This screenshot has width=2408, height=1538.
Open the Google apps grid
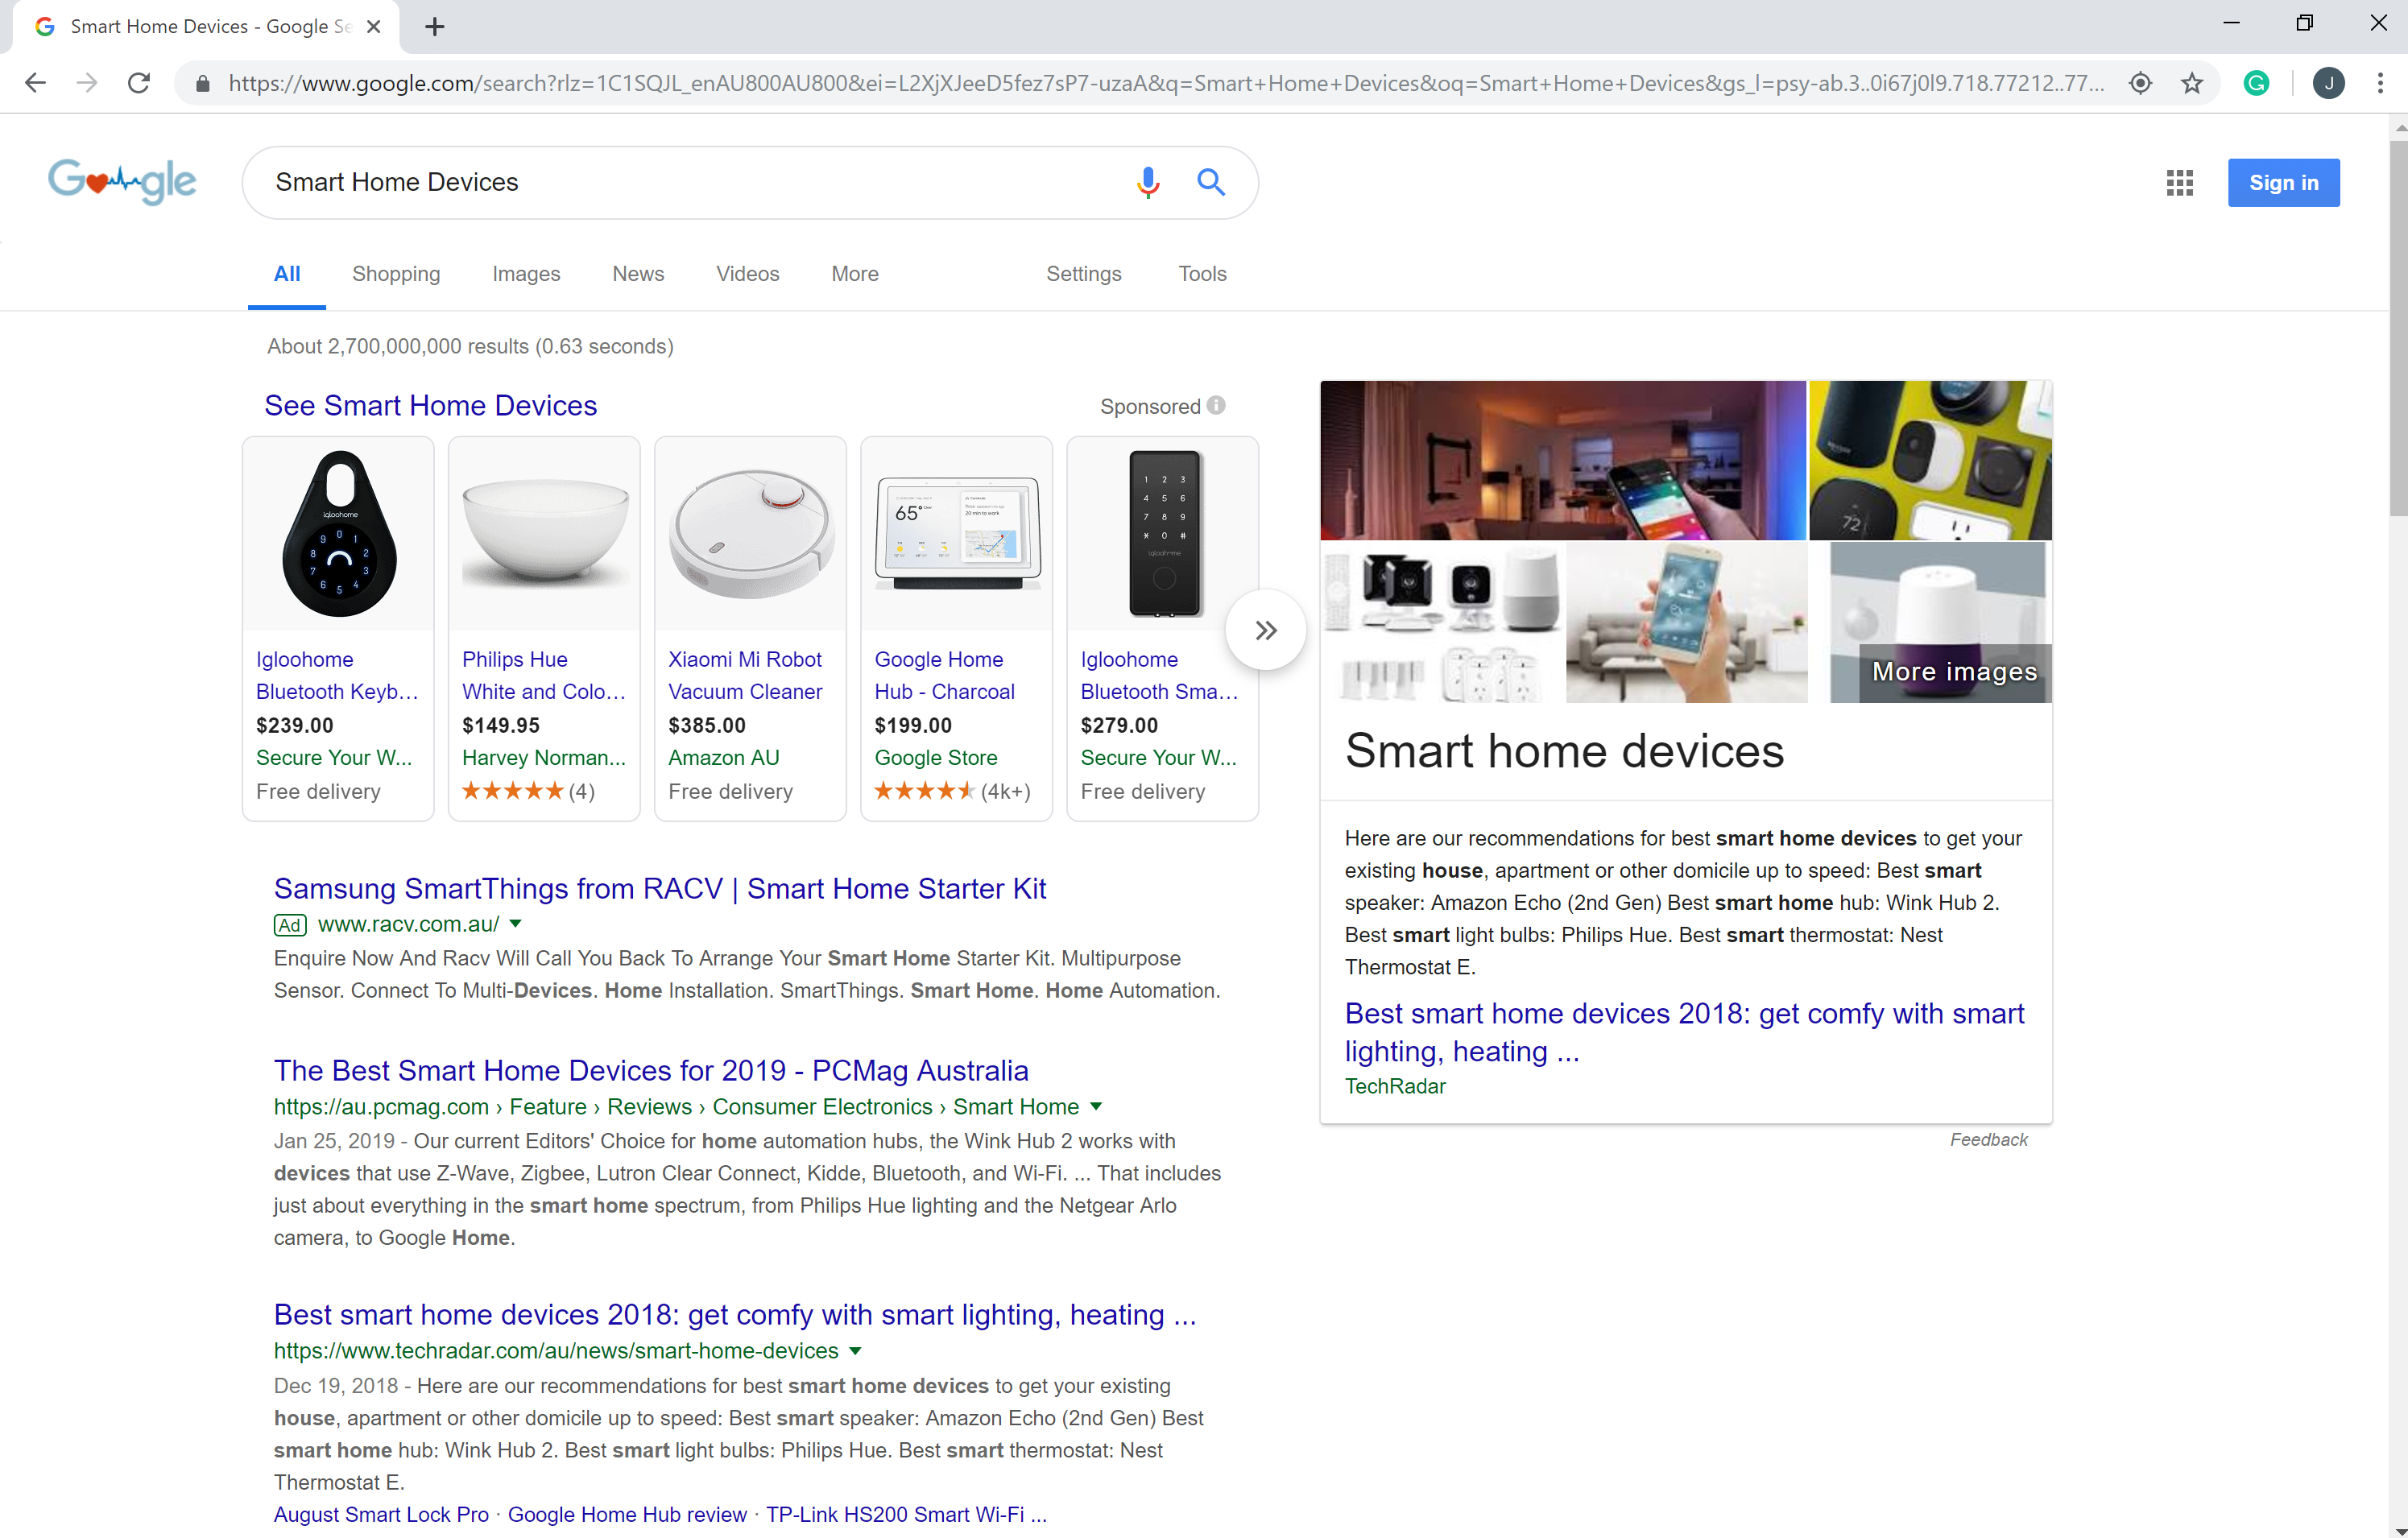click(x=2179, y=182)
